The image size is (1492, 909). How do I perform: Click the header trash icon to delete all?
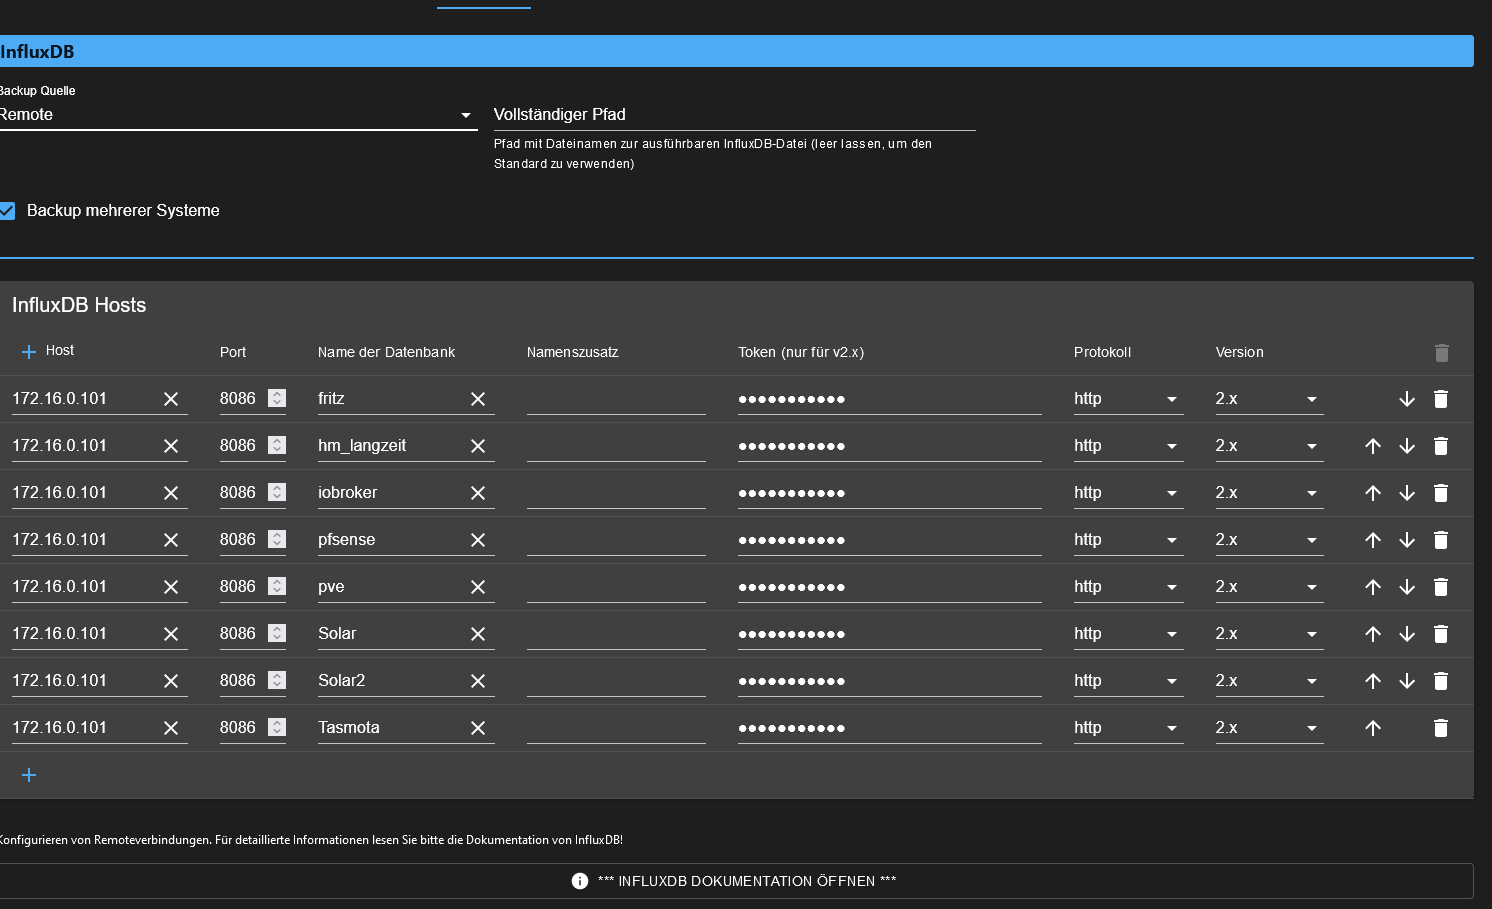coord(1441,353)
